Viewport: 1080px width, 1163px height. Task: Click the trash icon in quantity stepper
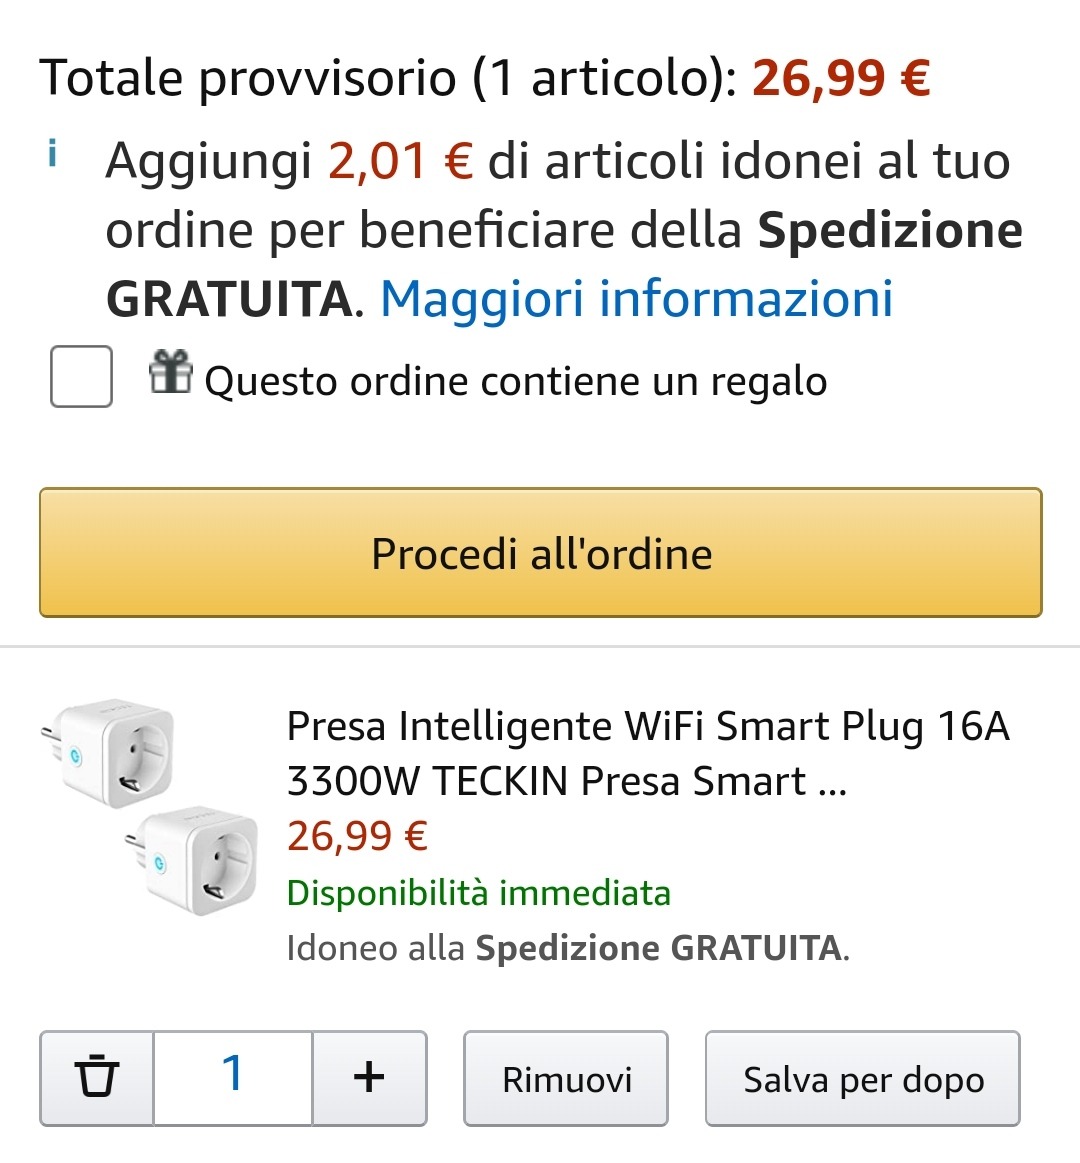pyautogui.click(x=97, y=1077)
